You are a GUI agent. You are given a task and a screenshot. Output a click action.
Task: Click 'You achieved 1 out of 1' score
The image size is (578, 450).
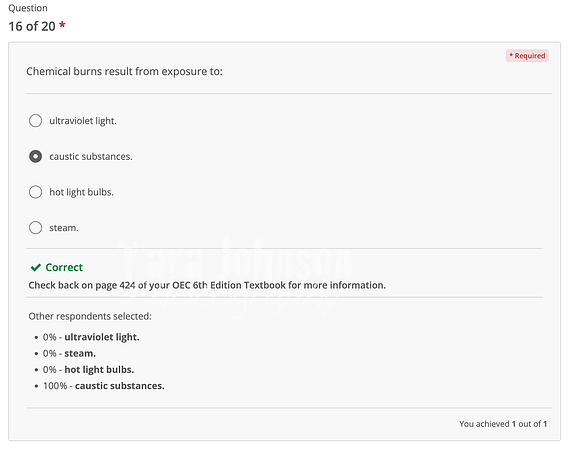point(503,424)
